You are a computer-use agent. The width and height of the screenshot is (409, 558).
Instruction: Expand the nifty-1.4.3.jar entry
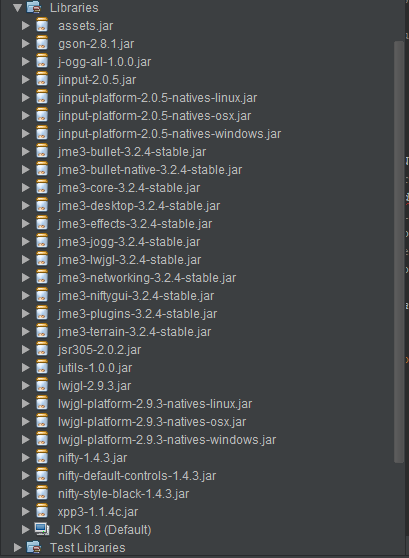coord(26,457)
